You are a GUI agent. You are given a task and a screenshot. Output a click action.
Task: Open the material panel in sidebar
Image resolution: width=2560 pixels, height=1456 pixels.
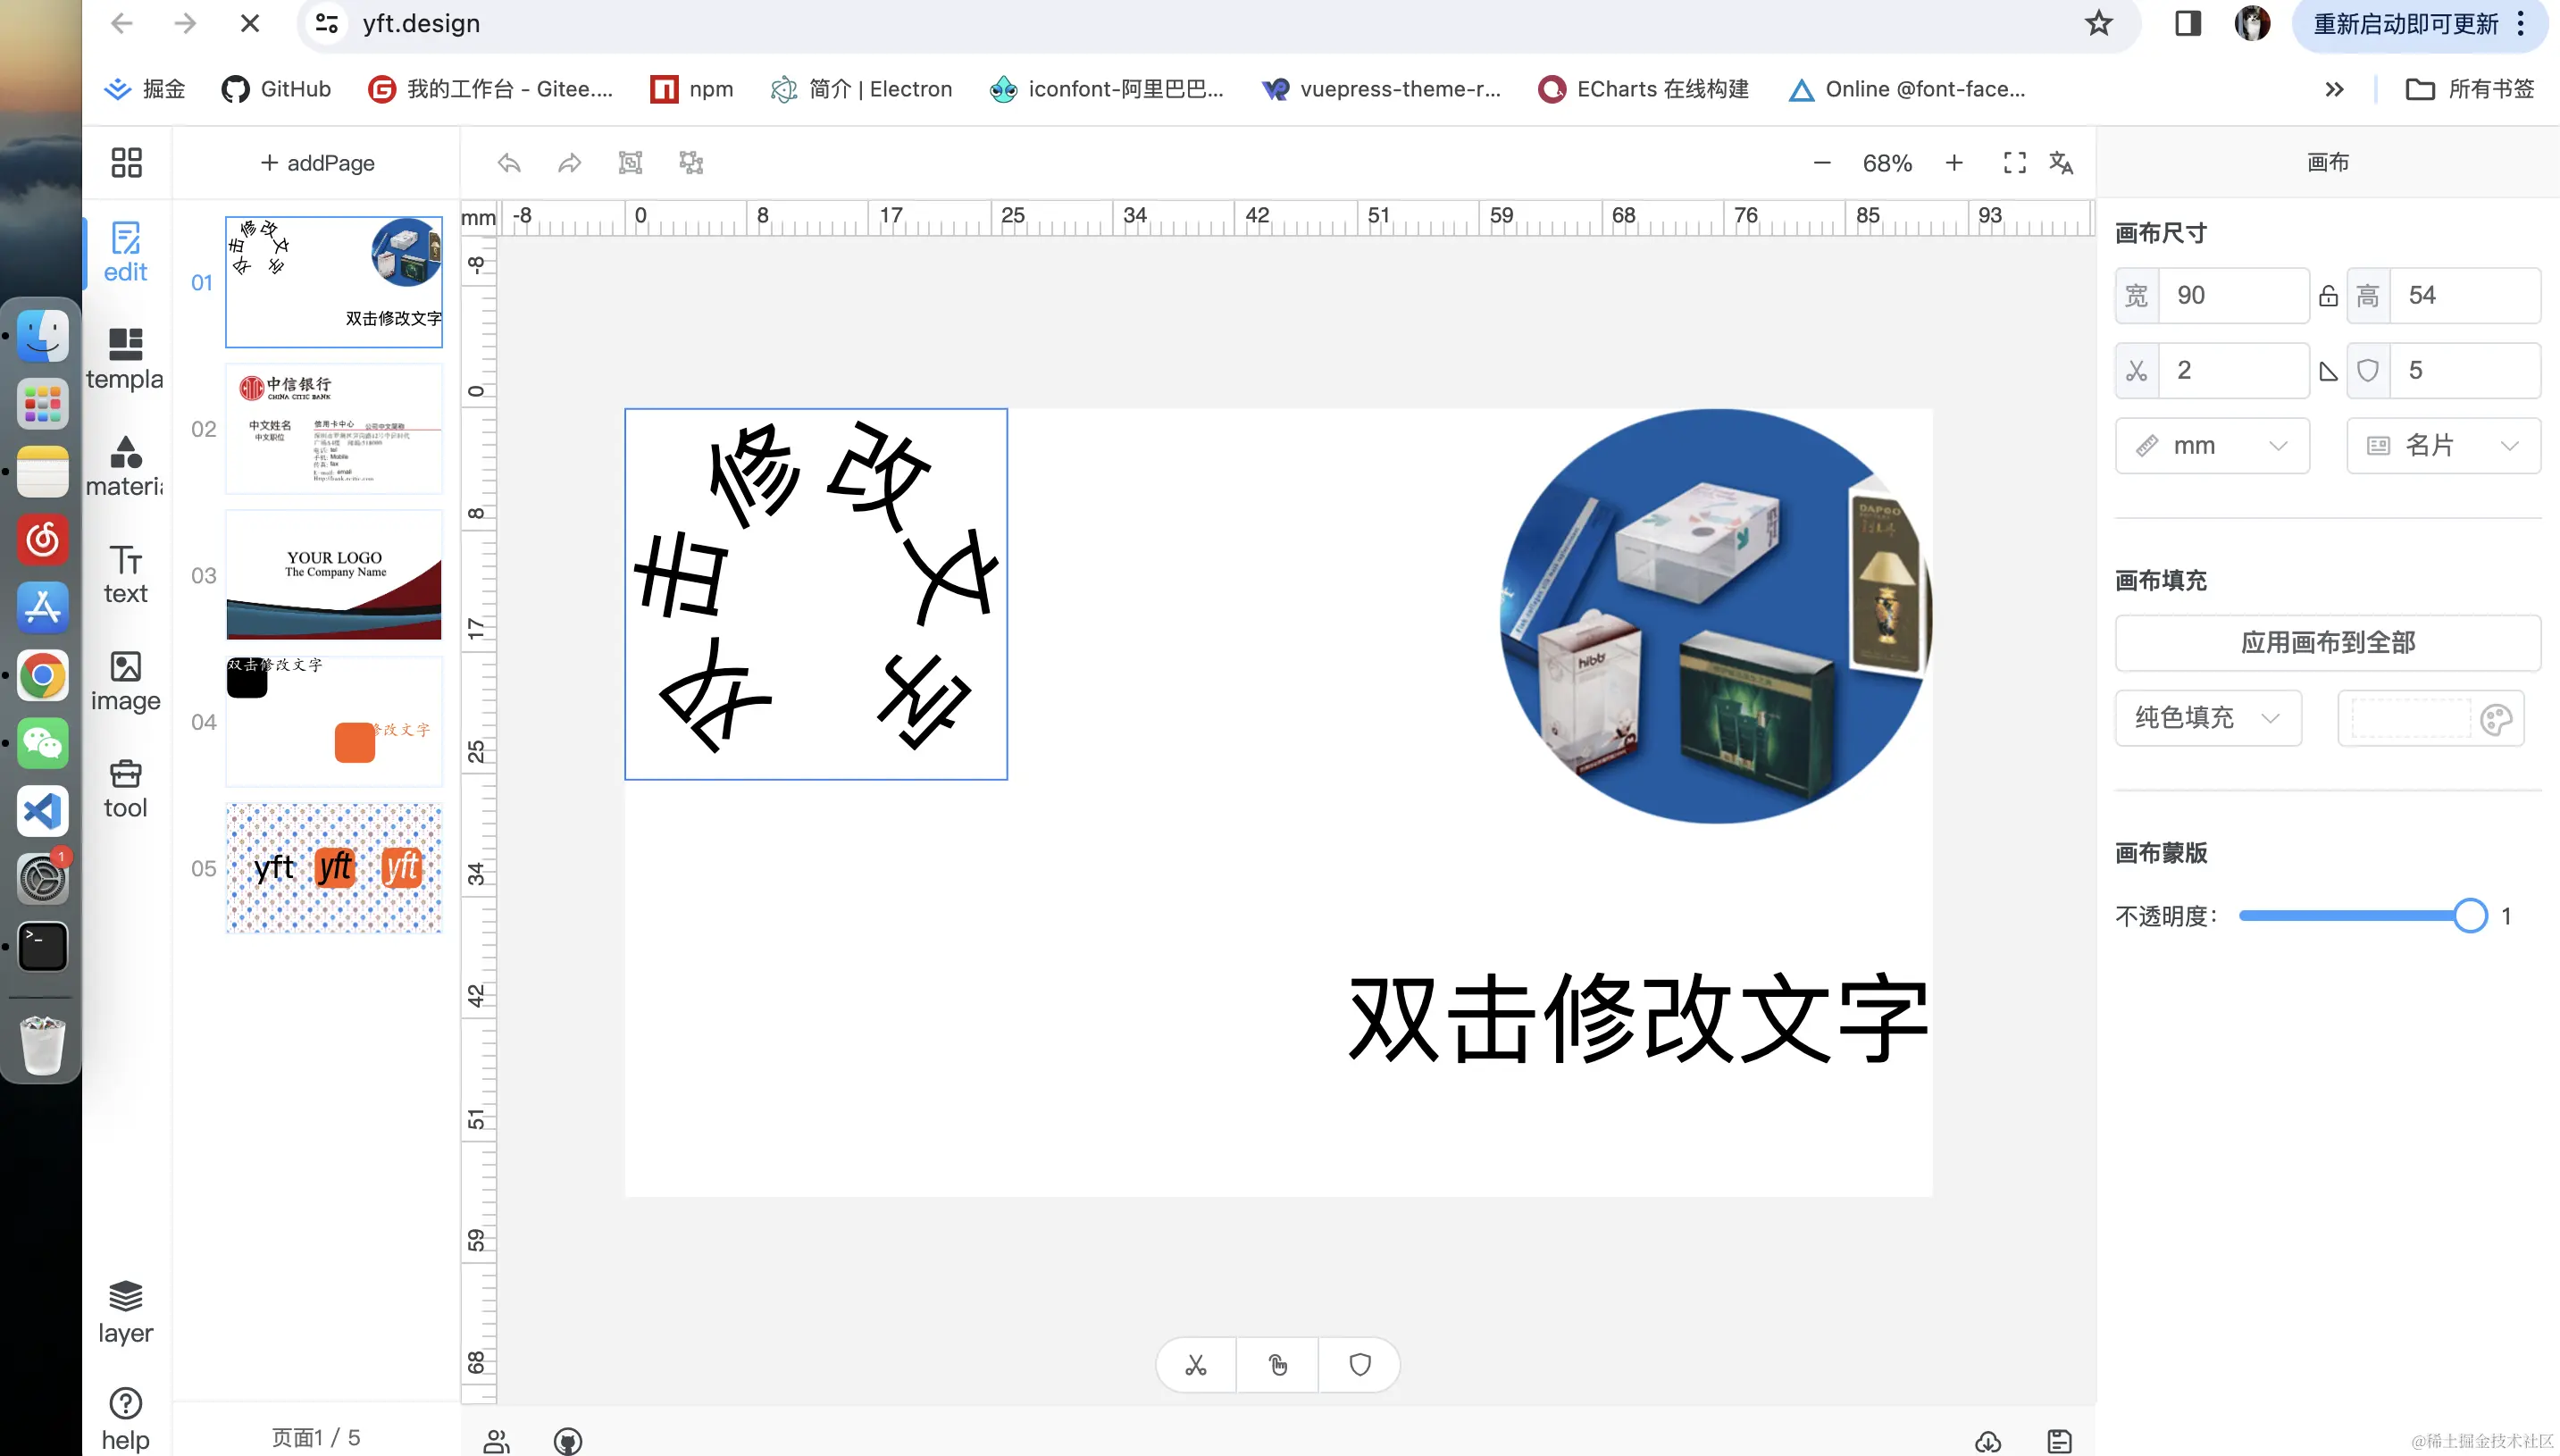(125, 466)
